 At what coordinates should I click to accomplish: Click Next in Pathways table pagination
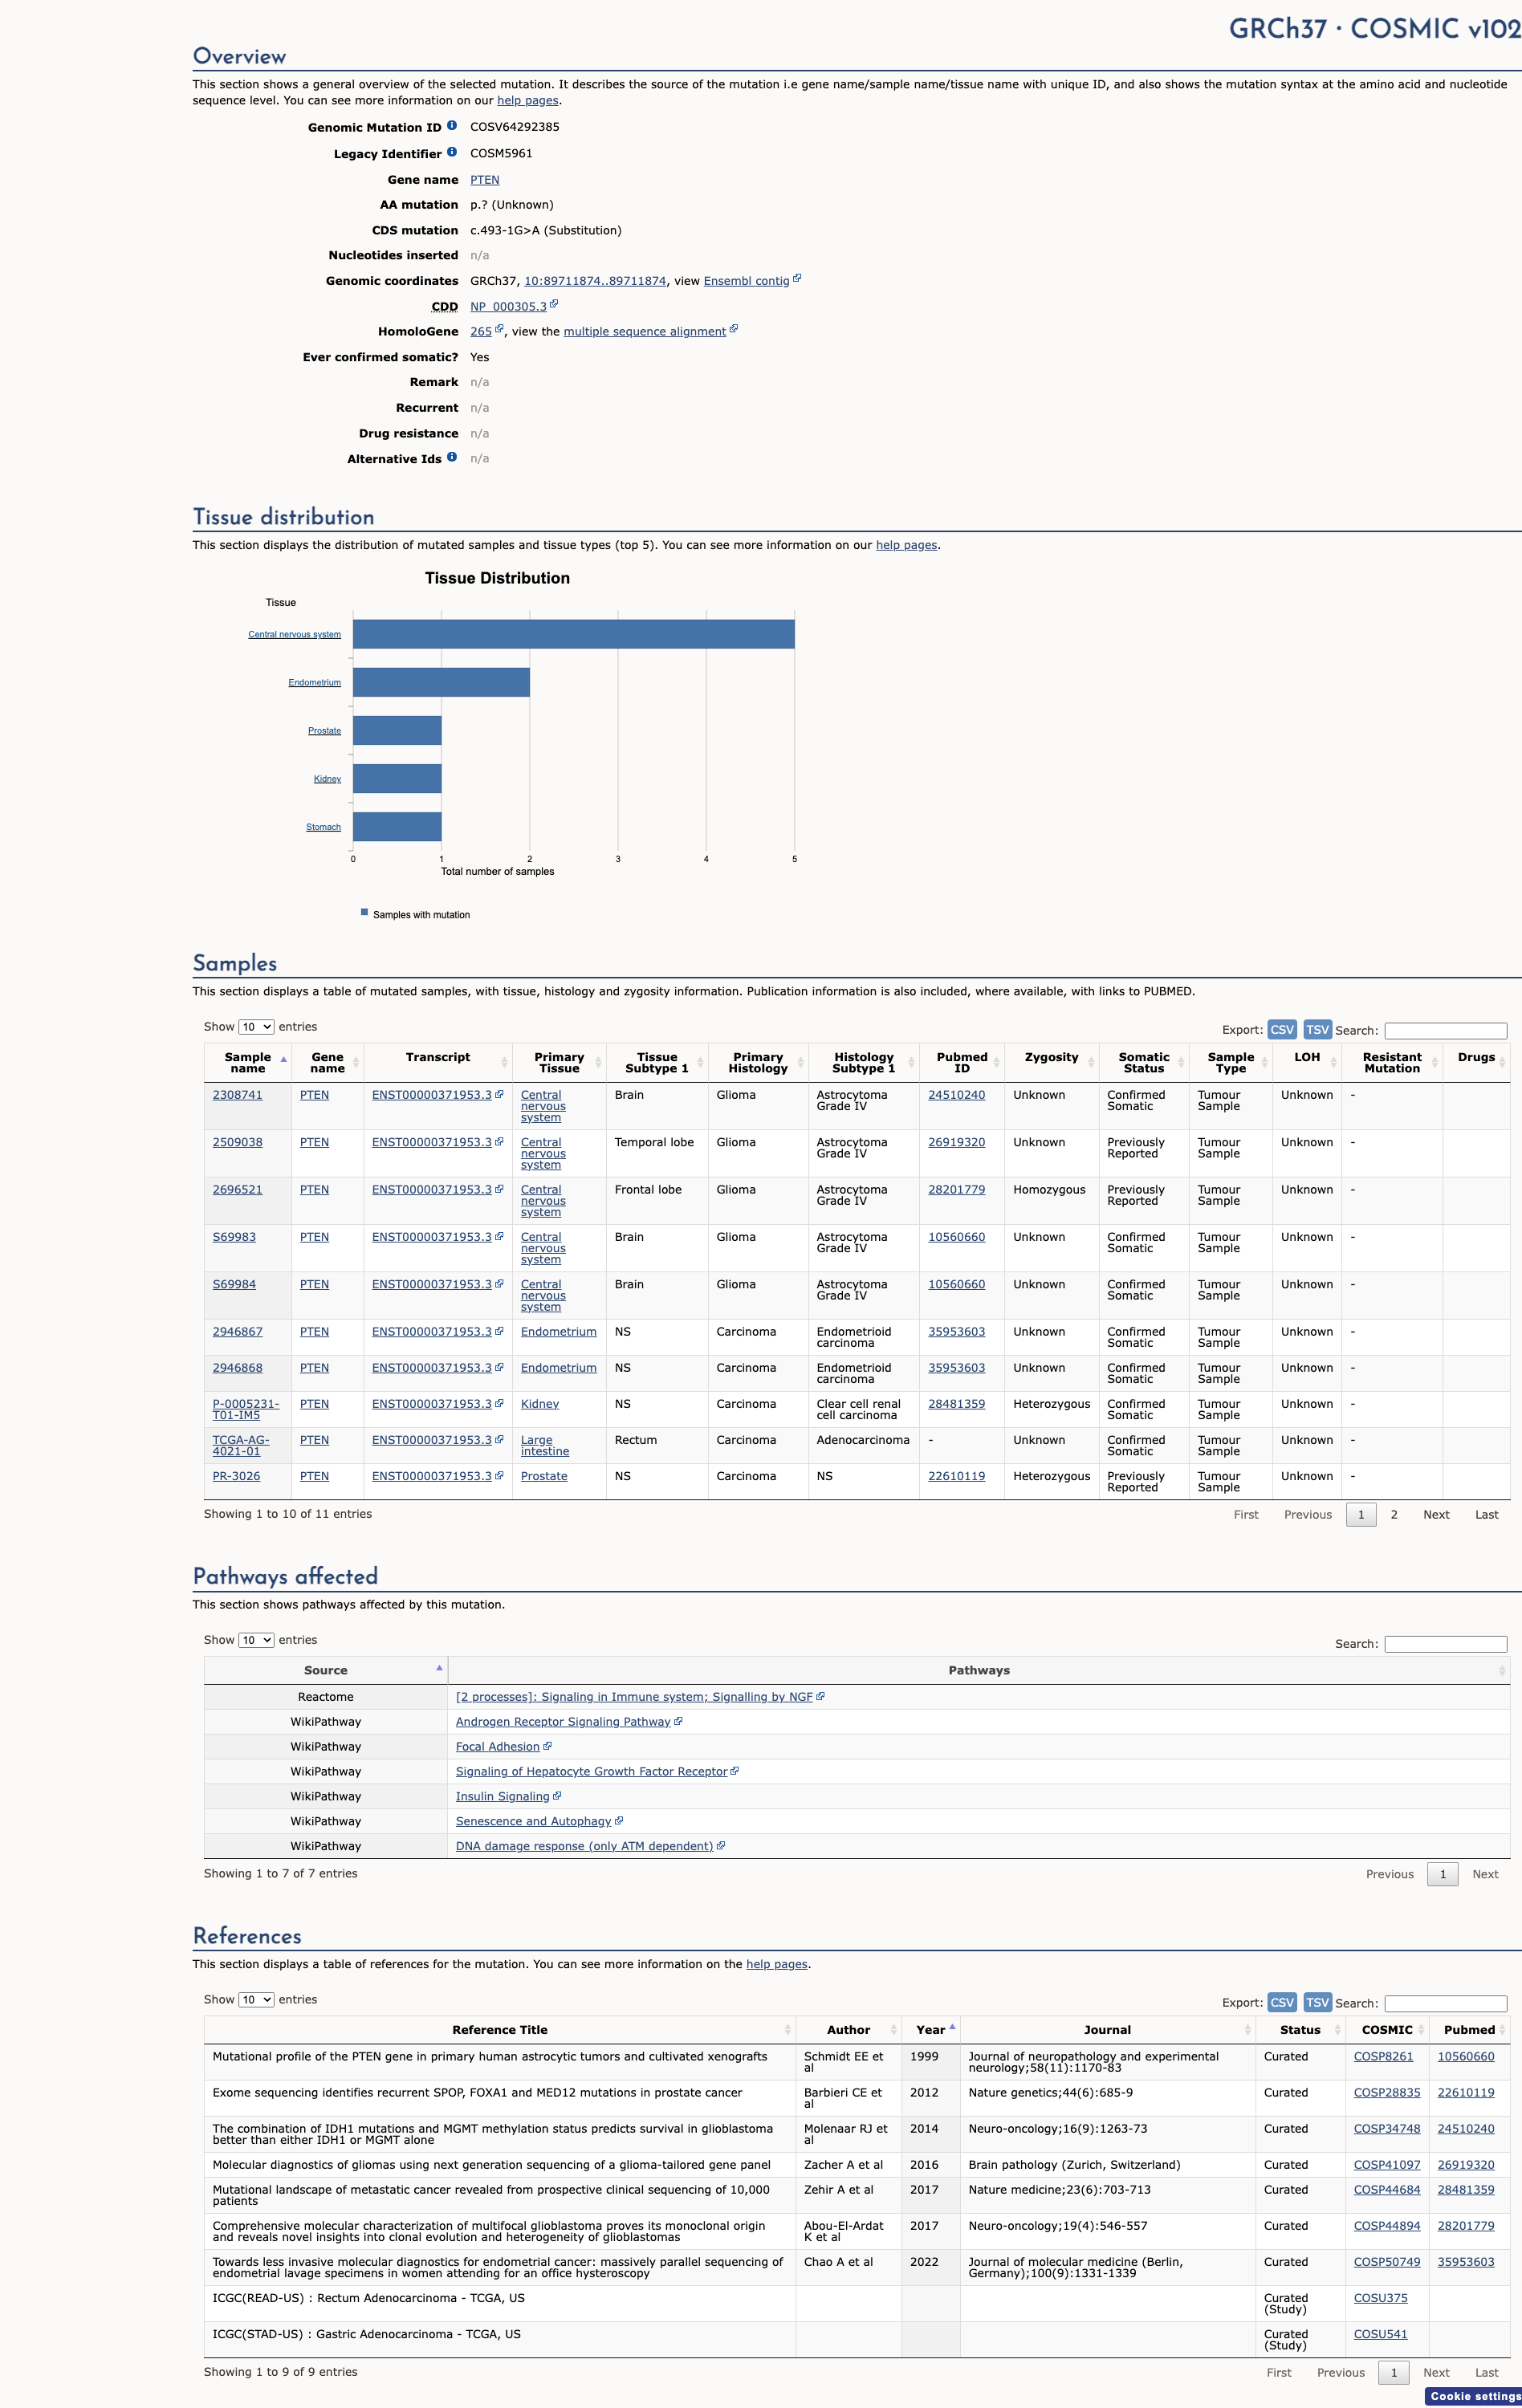point(1485,1874)
